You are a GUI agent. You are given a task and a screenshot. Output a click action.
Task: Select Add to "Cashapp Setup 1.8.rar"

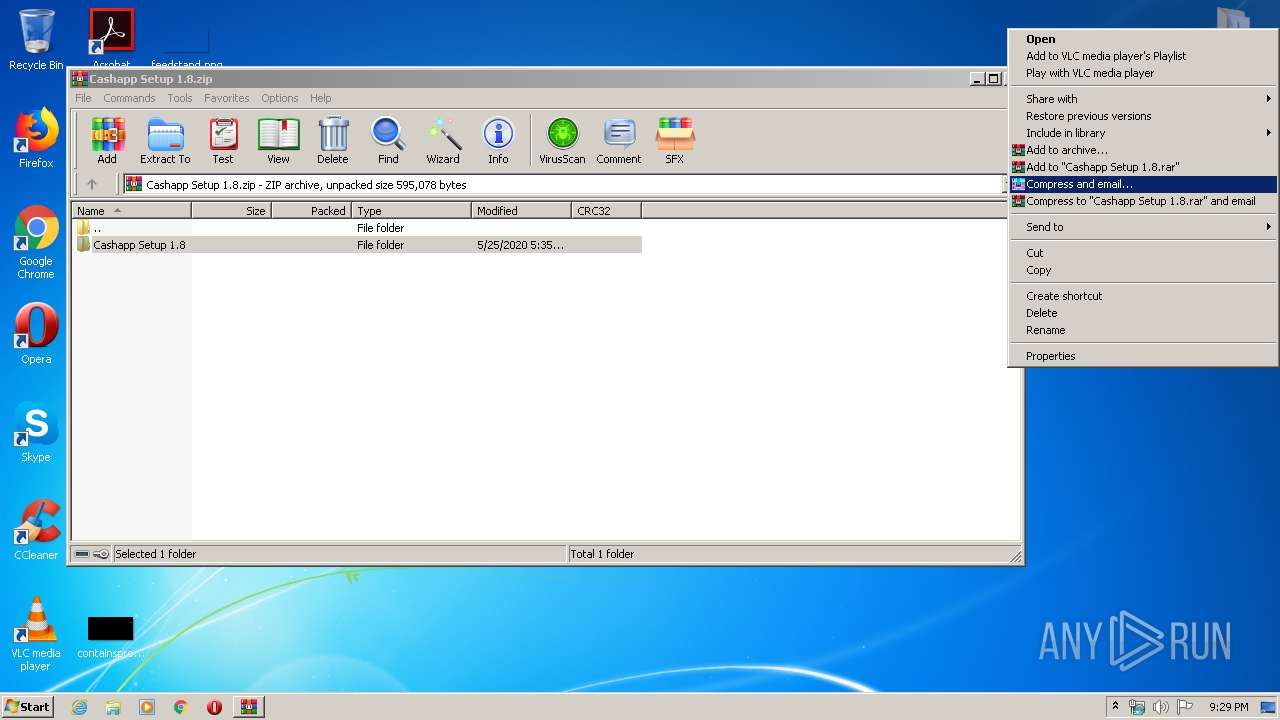pos(1142,167)
